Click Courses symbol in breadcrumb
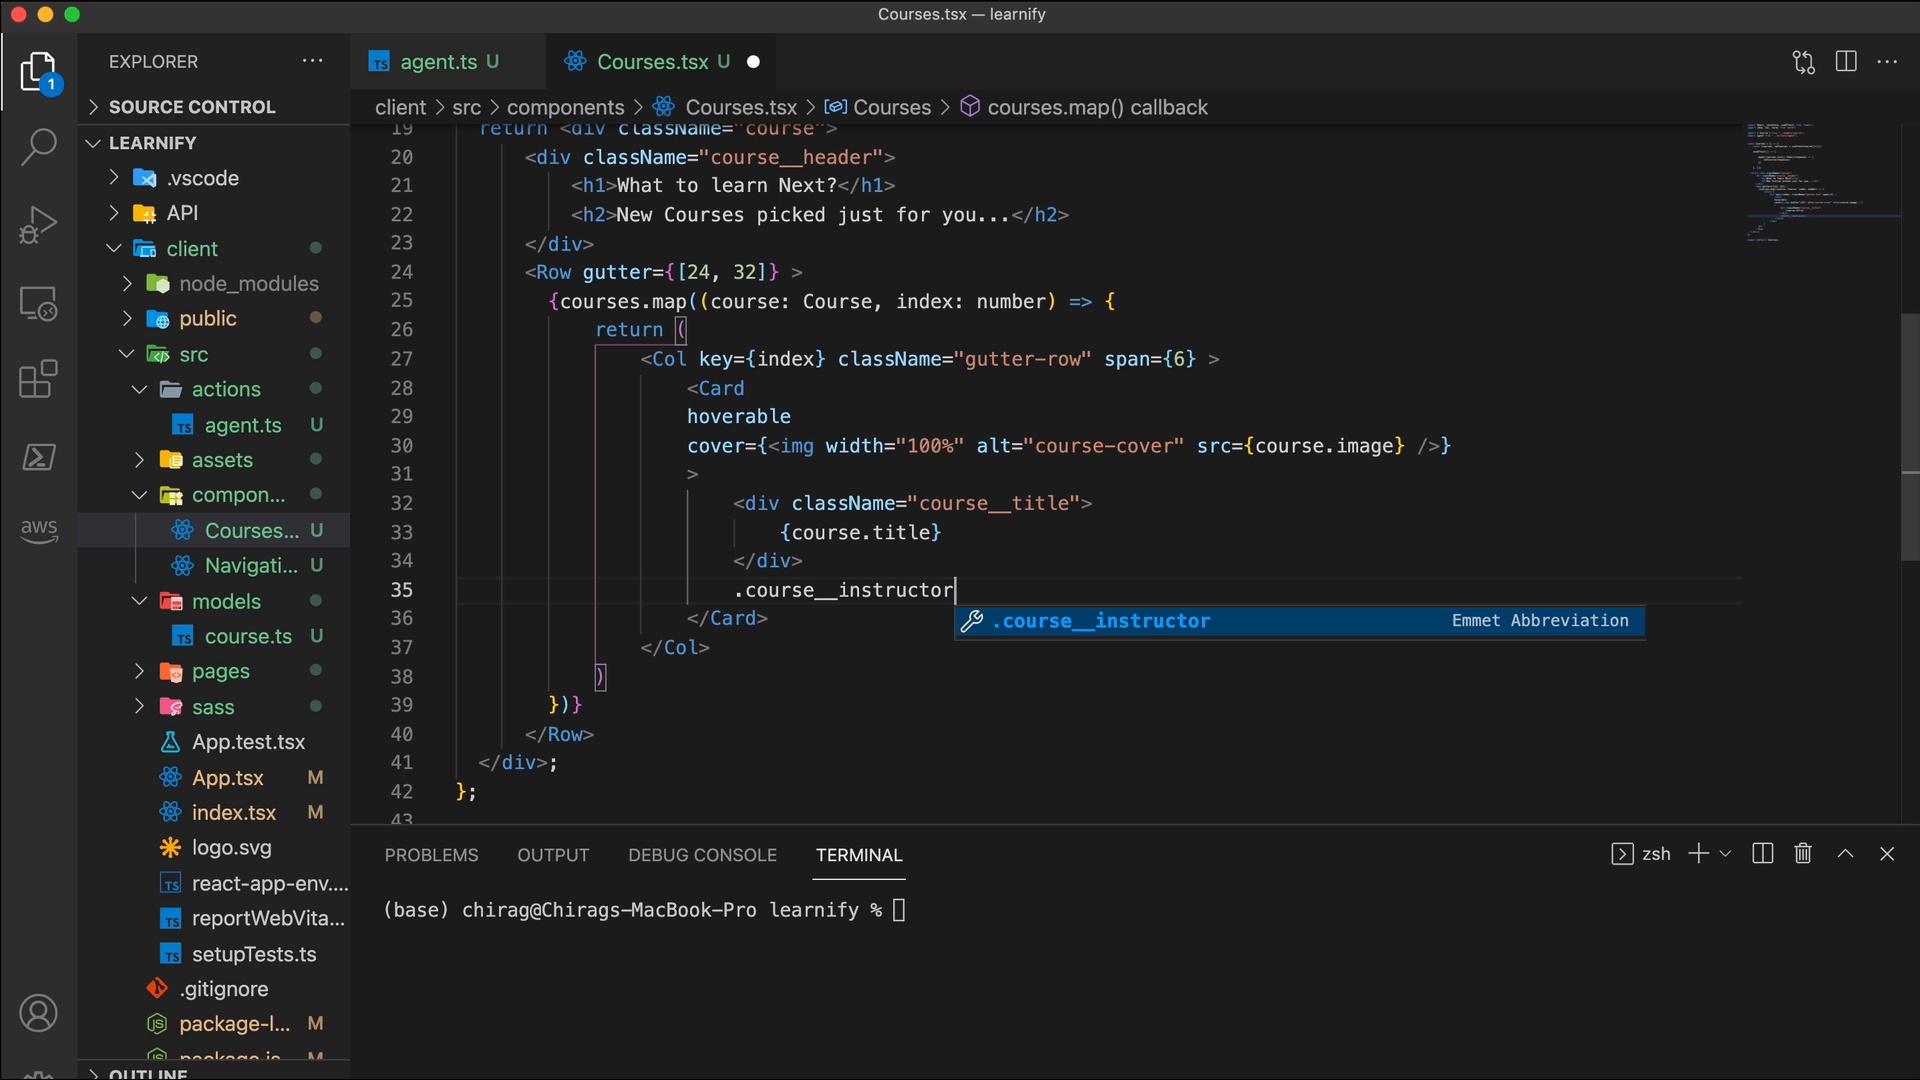 click(892, 107)
